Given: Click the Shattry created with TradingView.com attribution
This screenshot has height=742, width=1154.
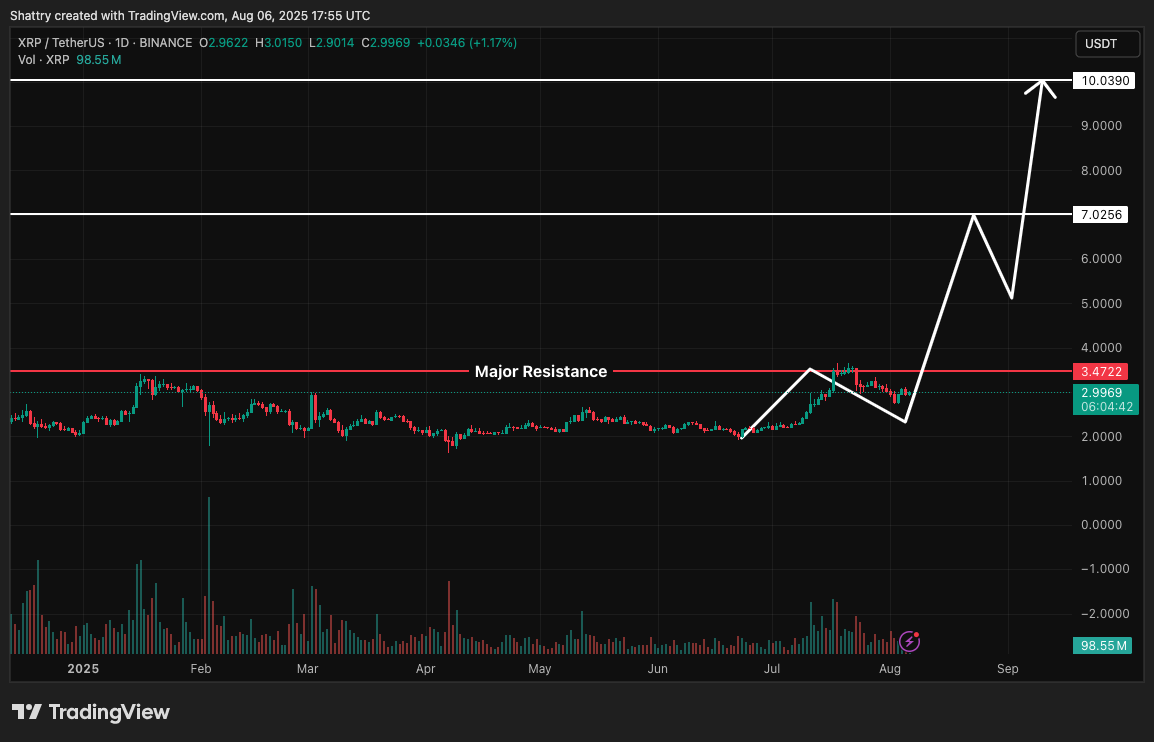Looking at the screenshot, I should 190,15.
